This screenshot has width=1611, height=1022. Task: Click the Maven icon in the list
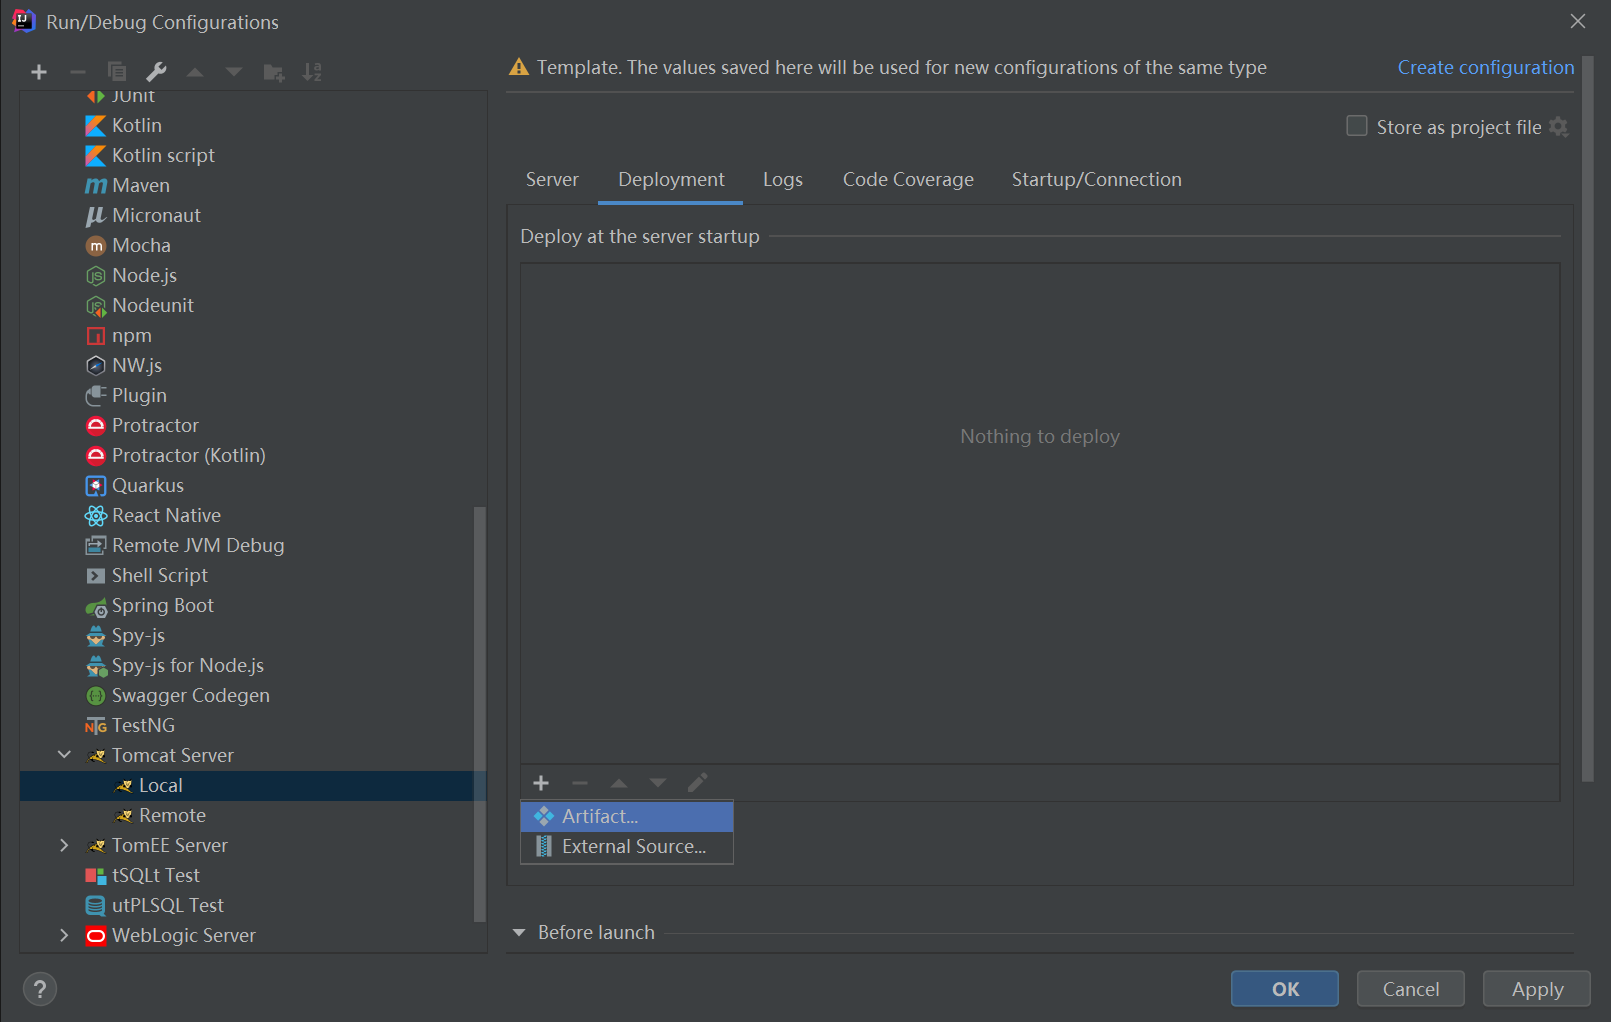[96, 186]
